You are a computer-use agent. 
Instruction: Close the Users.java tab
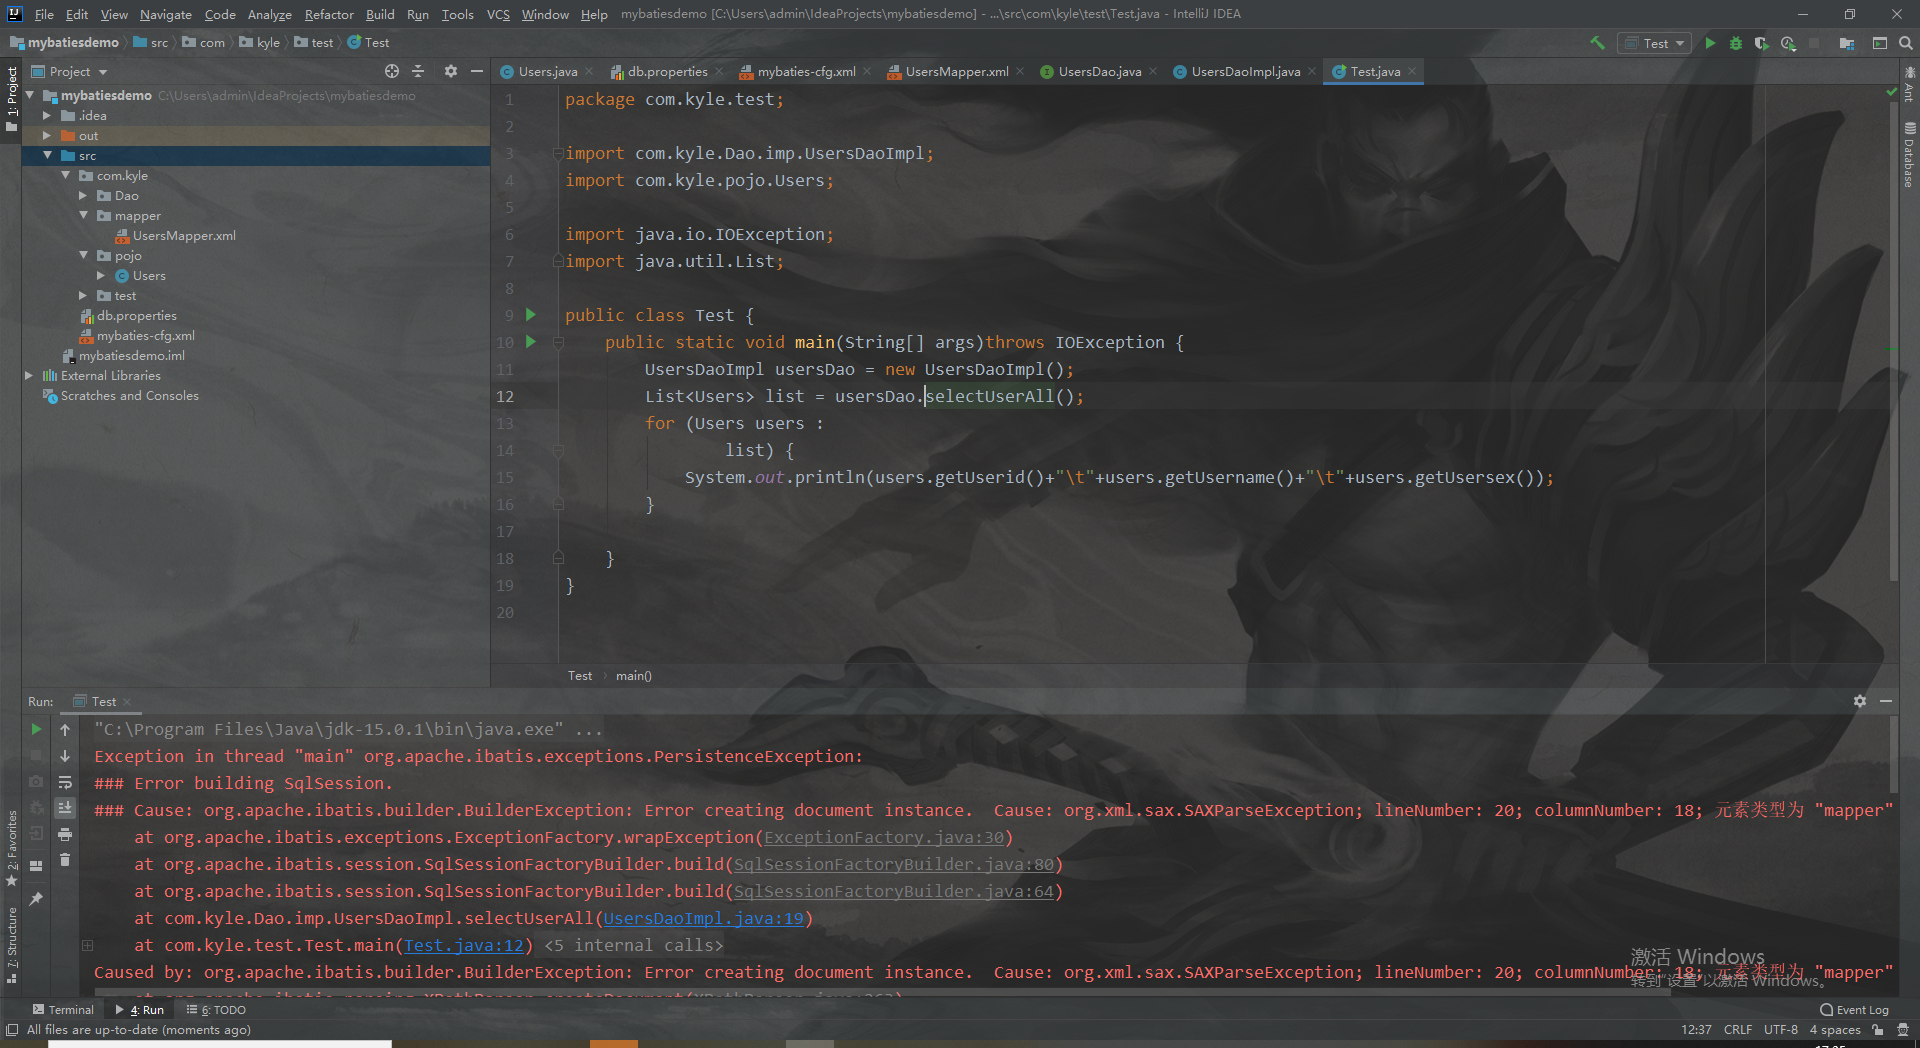[589, 71]
